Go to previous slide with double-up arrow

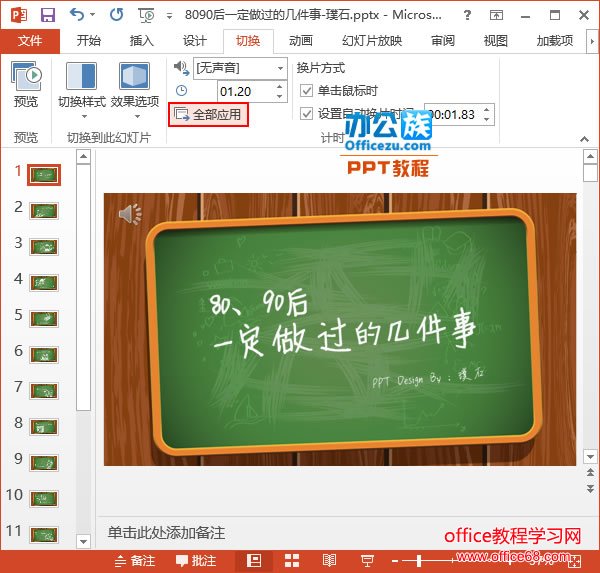tap(590, 472)
